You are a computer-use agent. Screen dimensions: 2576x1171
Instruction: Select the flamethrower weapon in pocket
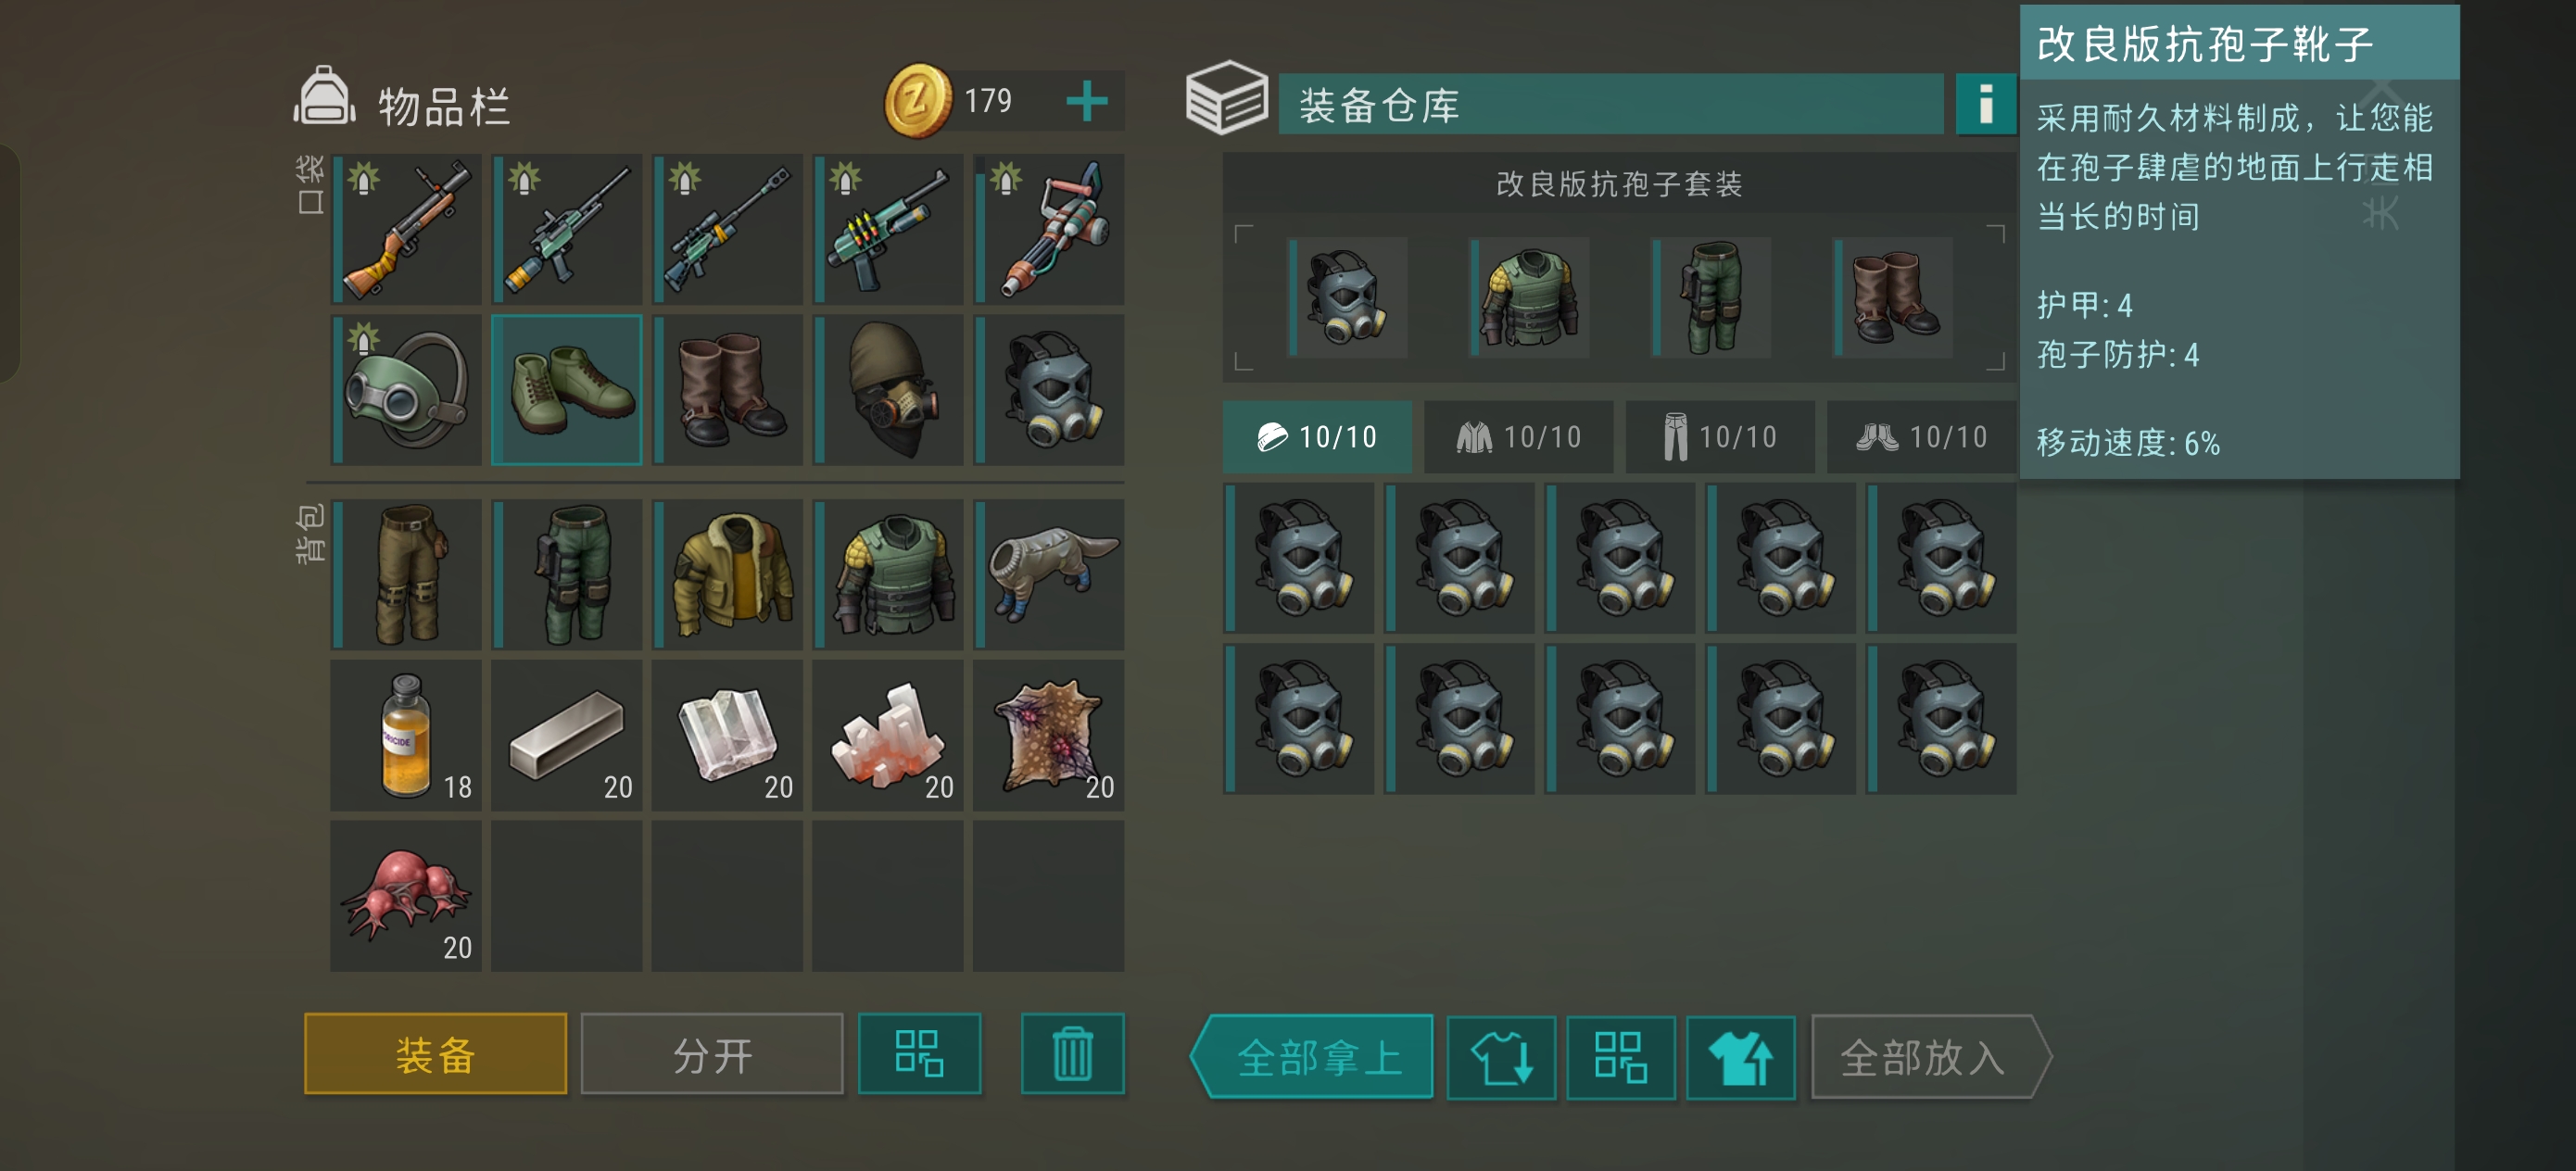point(1049,229)
